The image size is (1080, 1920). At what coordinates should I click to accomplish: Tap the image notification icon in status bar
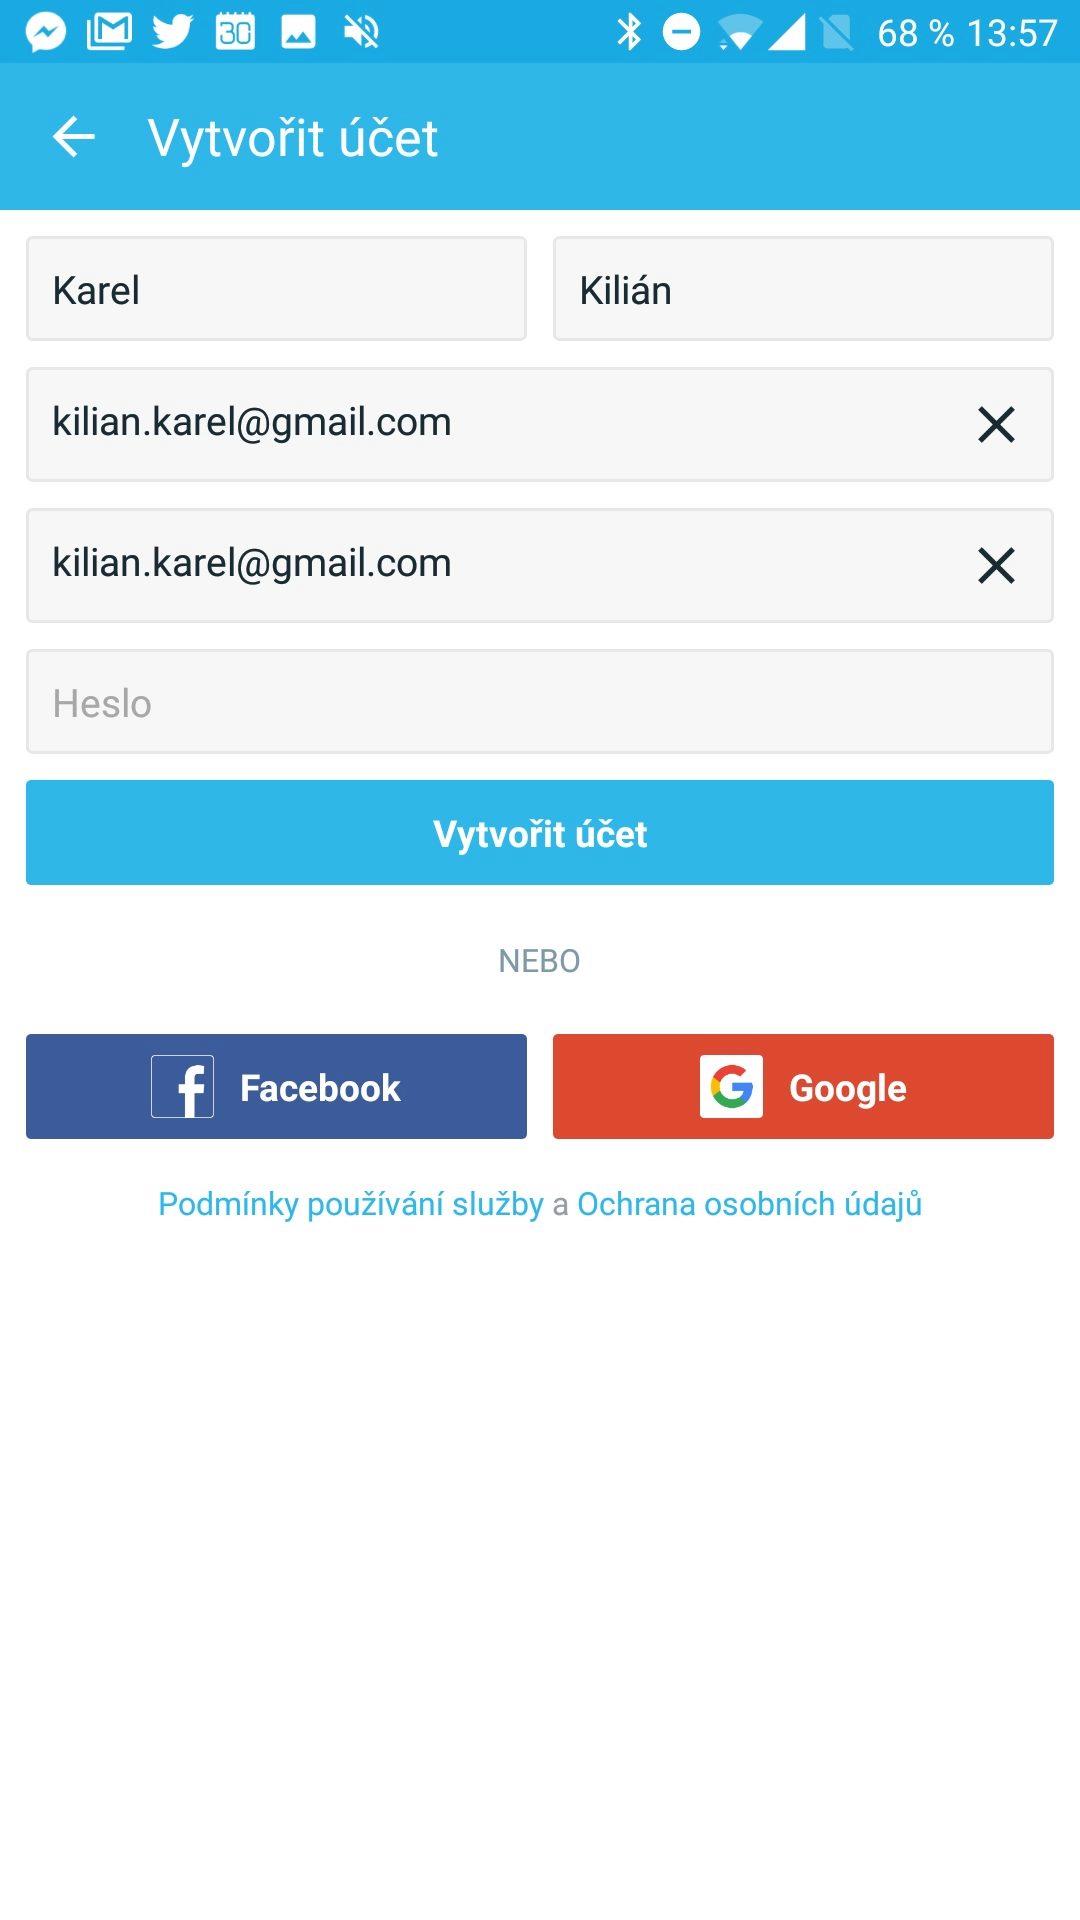click(298, 32)
